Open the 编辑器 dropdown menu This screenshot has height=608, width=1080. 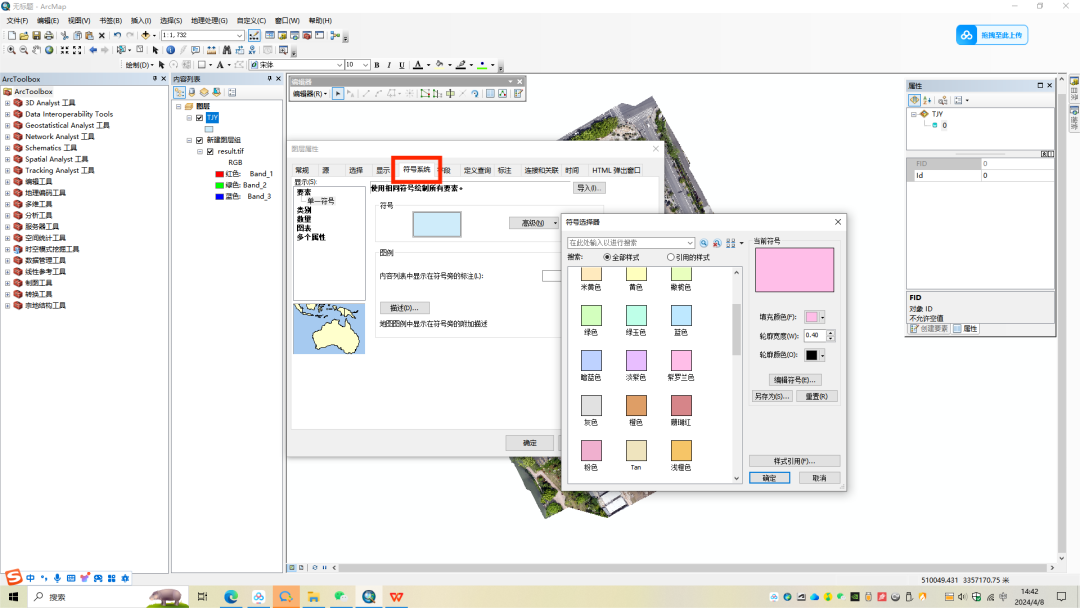[x=310, y=94]
